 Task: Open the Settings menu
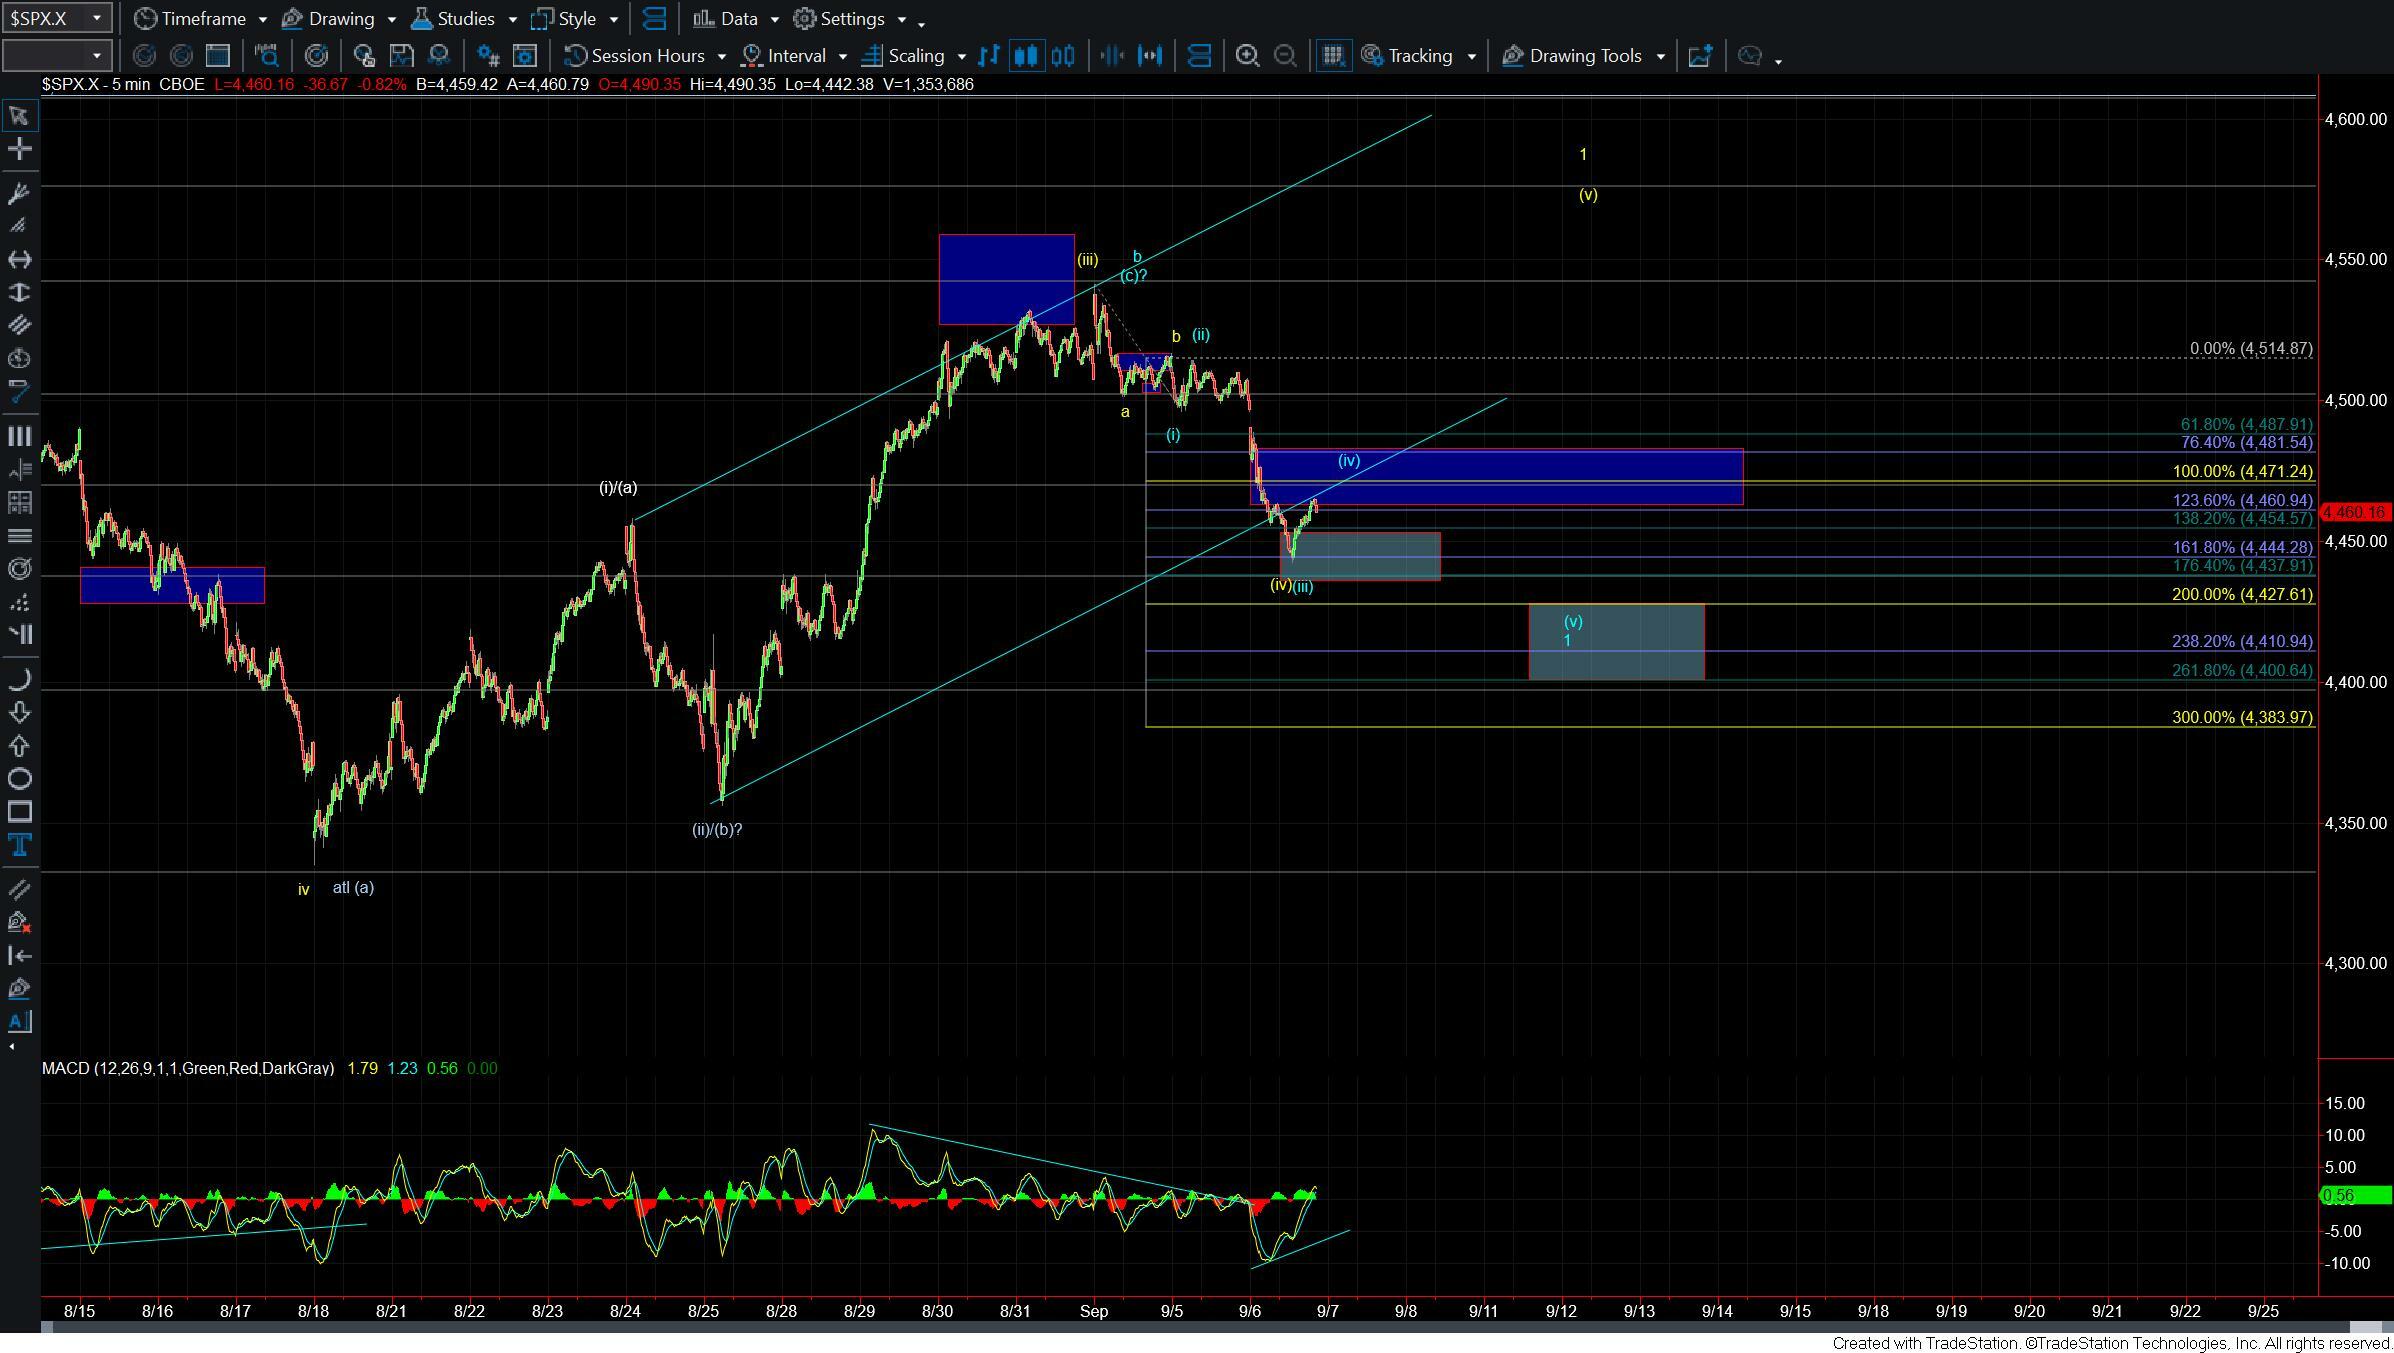click(x=840, y=19)
